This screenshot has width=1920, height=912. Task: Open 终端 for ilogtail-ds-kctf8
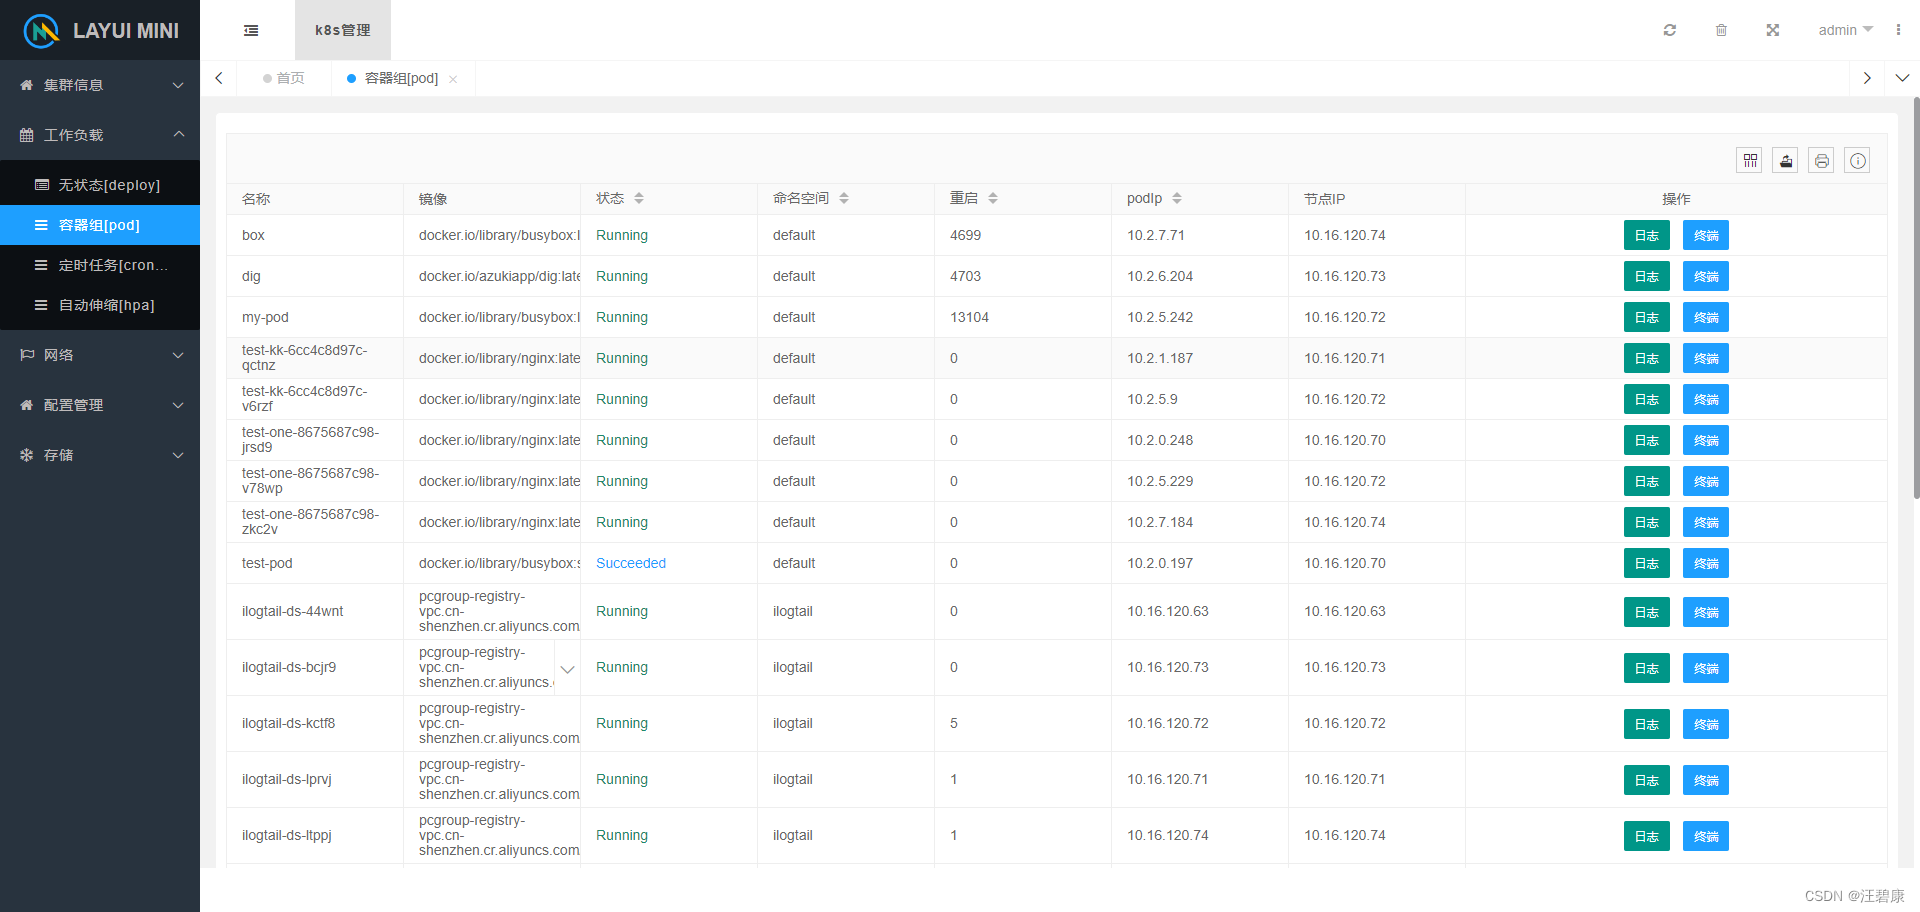1706,724
